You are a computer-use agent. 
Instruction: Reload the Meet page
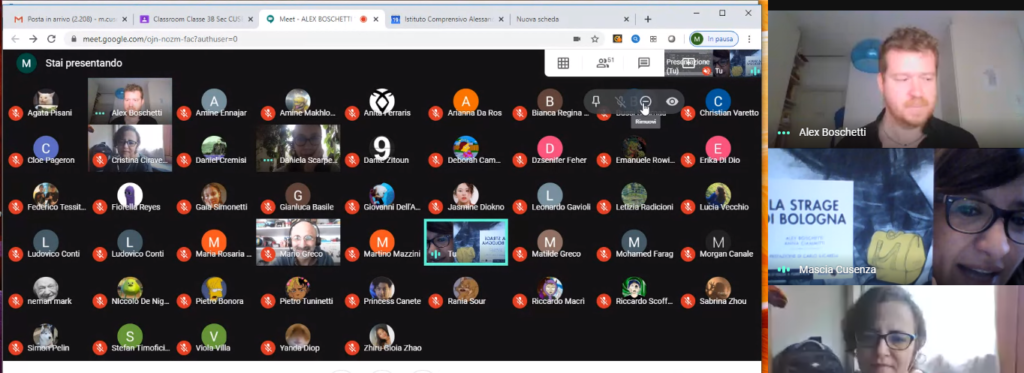coord(52,39)
